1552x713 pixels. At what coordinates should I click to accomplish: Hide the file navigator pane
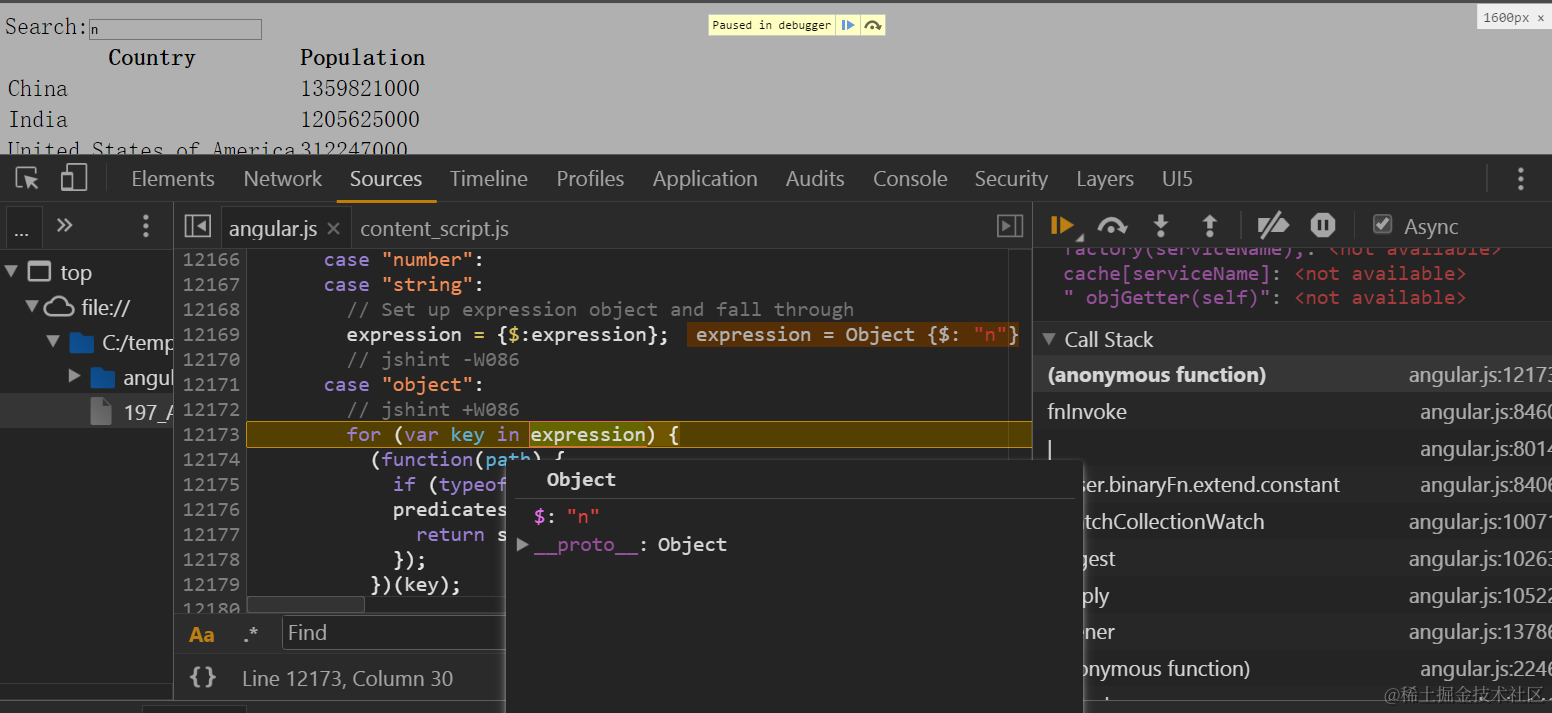click(x=197, y=227)
